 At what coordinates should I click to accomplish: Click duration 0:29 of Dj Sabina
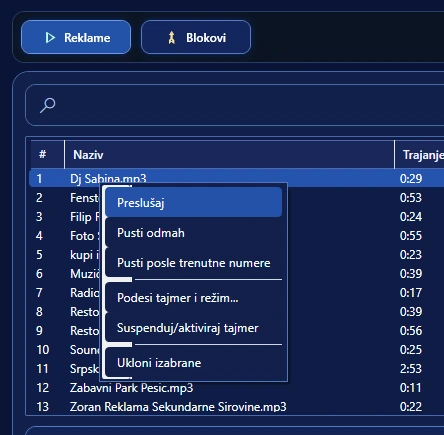411,179
